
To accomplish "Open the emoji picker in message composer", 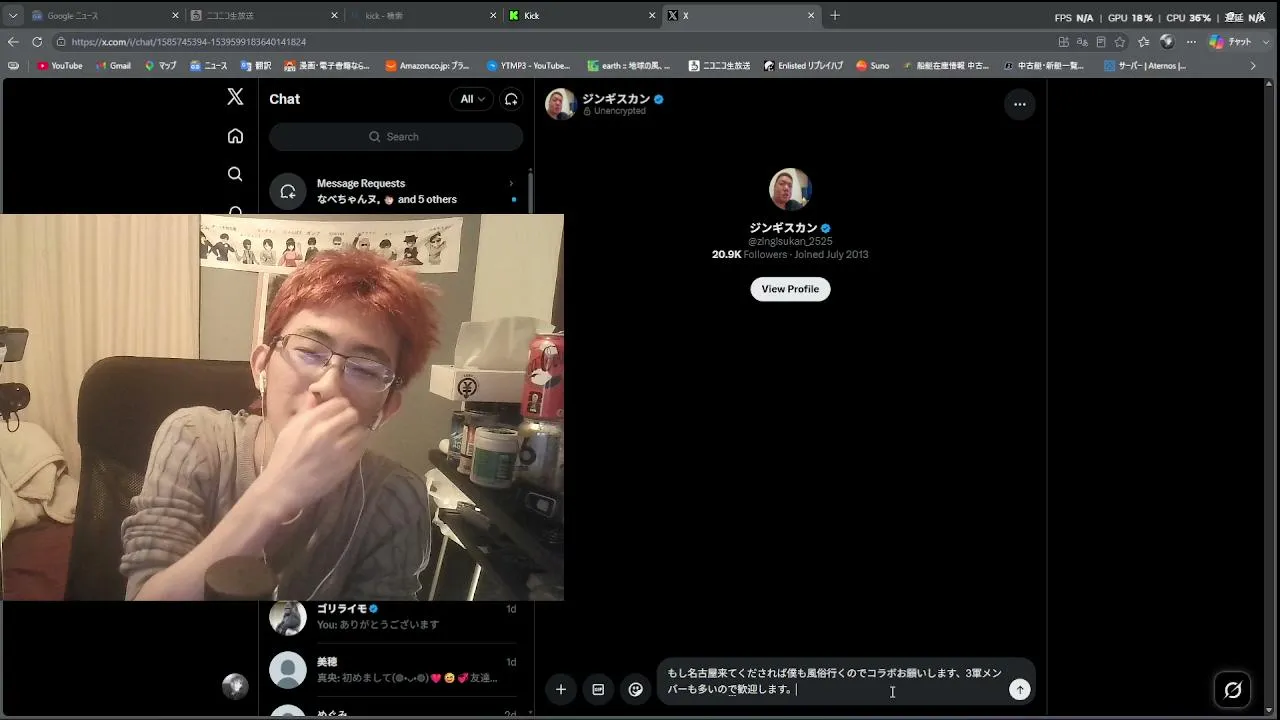I will coord(635,689).
